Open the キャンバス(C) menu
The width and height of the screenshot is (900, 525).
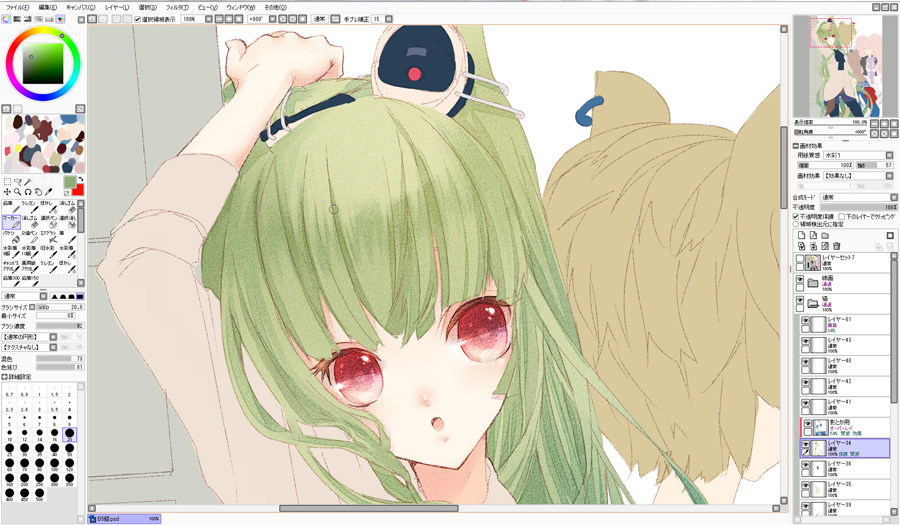pyautogui.click(x=80, y=7)
